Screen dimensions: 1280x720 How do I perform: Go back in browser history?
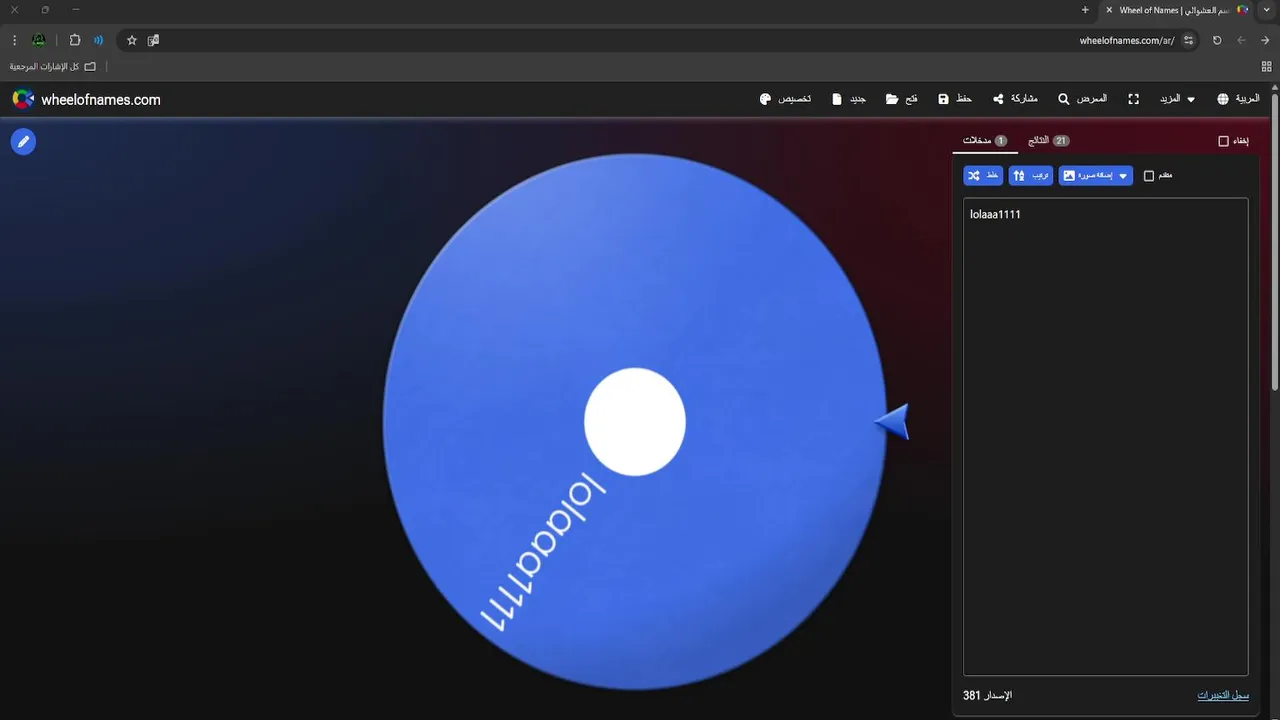(1265, 40)
